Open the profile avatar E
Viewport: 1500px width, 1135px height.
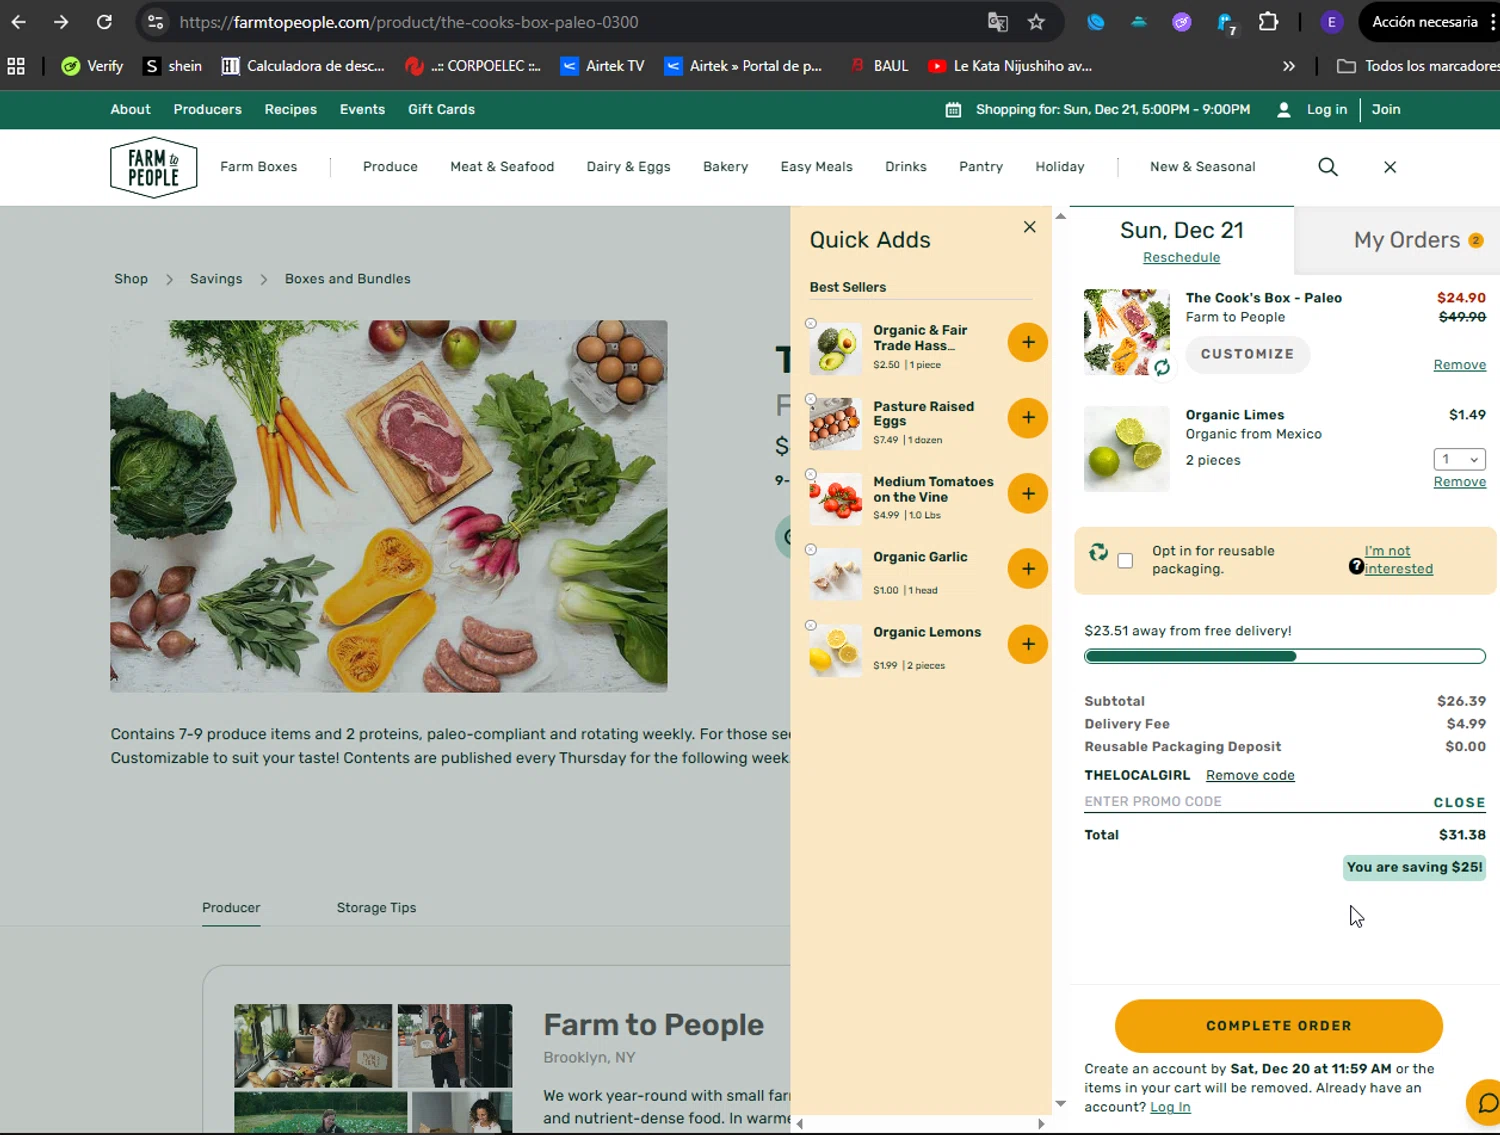(1331, 22)
